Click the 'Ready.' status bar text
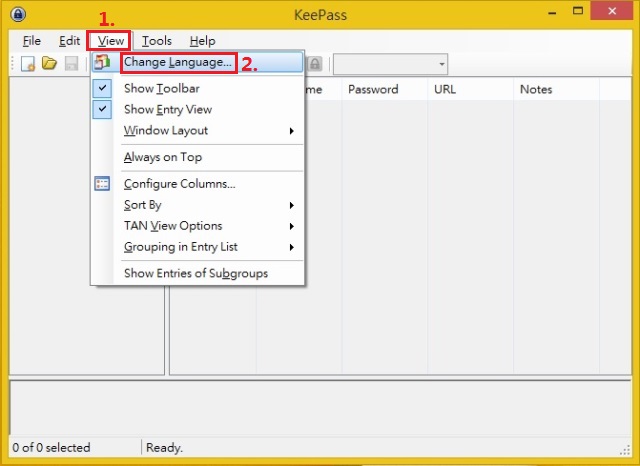640x466 pixels. coord(164,448)
